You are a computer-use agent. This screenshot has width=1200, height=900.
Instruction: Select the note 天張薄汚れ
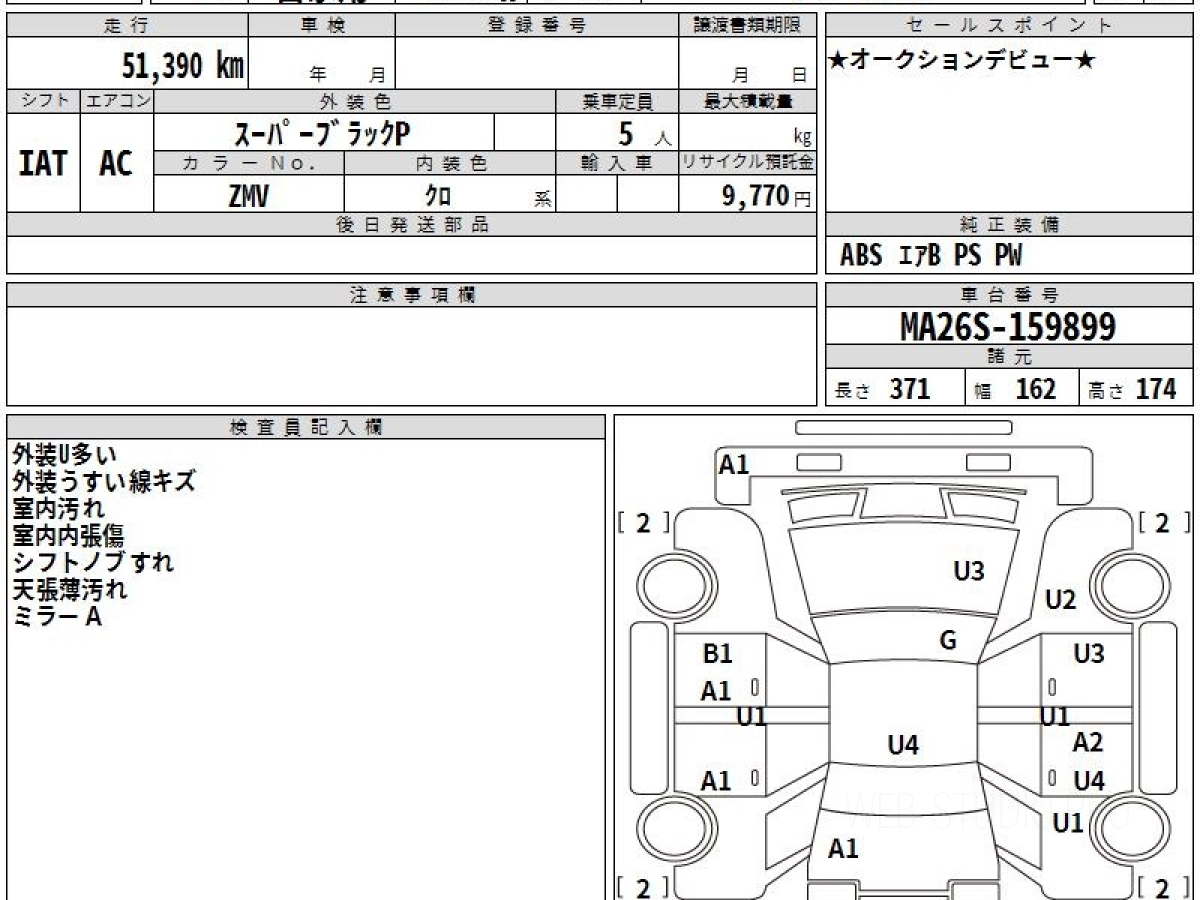(x=70, y=590)
